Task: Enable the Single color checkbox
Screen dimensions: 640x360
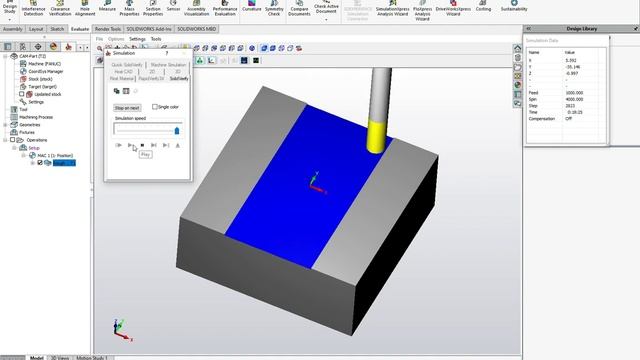Action: point(154,107)
